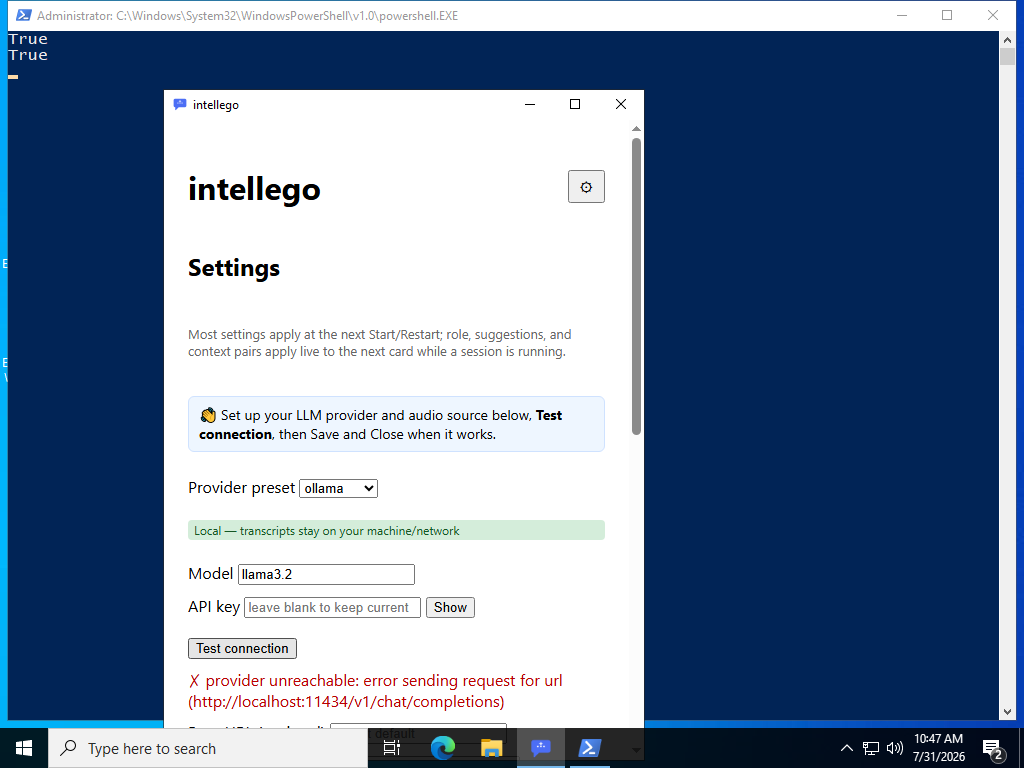Click PowerShell scrollbar up arrow
The height and width of the screenshot is (768, 1024).
tap(1007, 40)
